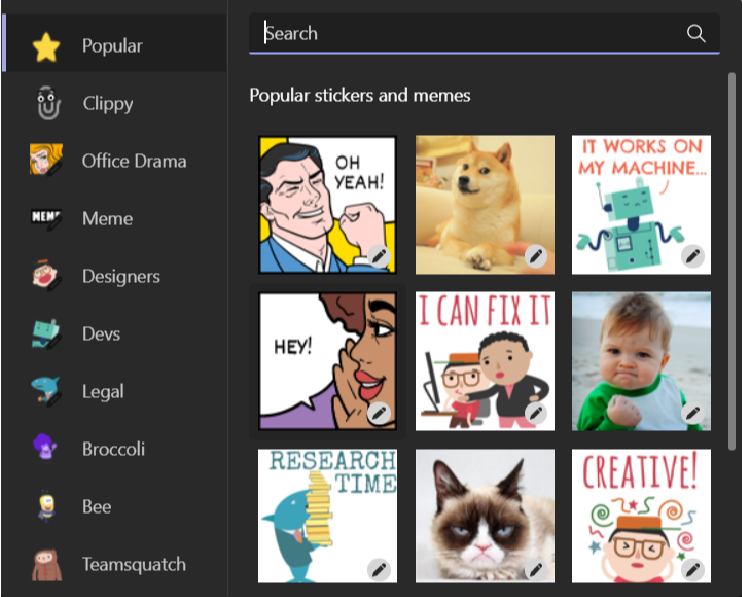Click pencil on 'Research Time' sticker
Screen dimensions: 742x597
[x=379, y=570]
